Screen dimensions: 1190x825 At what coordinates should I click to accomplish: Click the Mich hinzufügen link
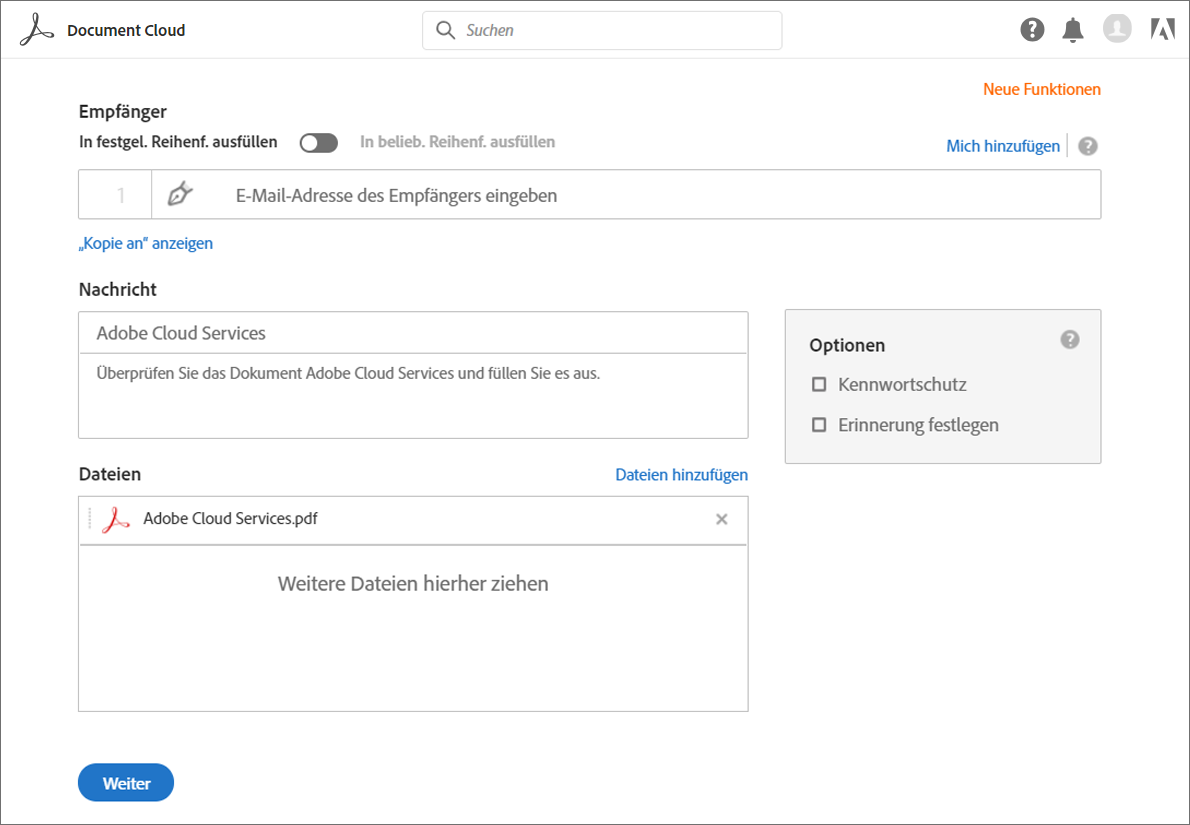[x=1003, y=146]
